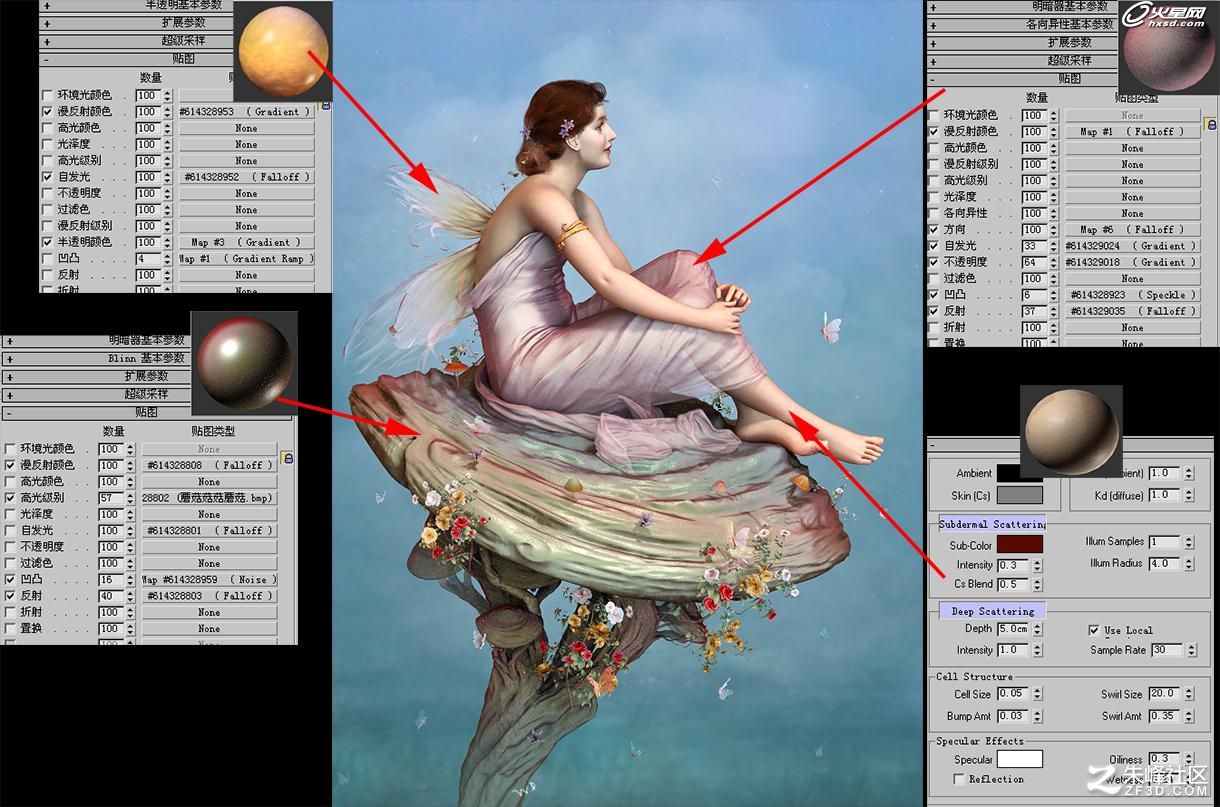
Task: Click the lock icon in the bottom-left material panel
Action: [x=288, y=458]
